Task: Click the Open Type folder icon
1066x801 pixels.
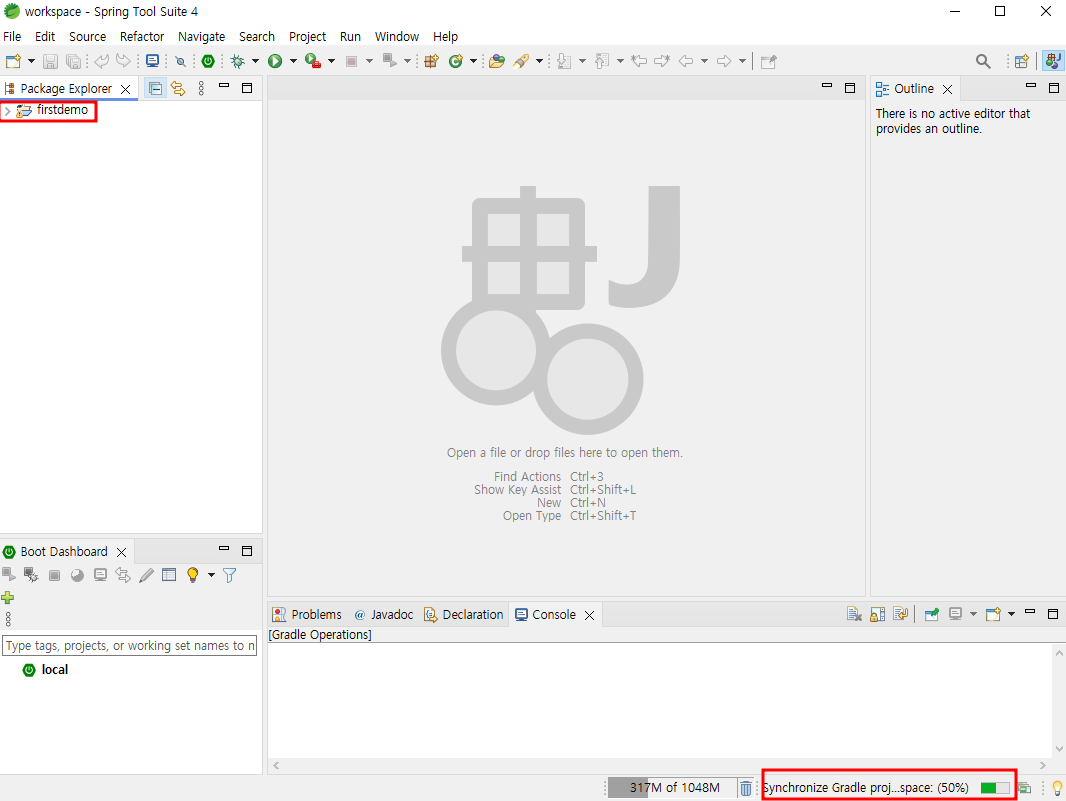Action: coord(497,61)
